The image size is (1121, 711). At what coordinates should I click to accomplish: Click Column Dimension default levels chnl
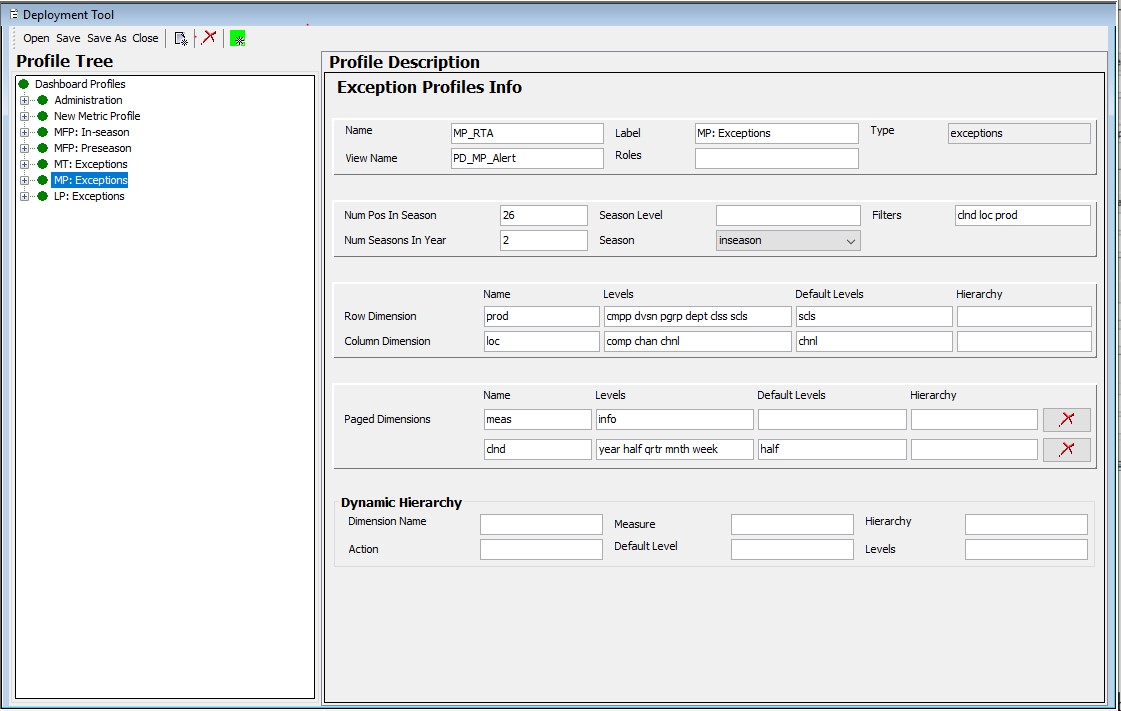pyautogui.click(x=874, y=342)
